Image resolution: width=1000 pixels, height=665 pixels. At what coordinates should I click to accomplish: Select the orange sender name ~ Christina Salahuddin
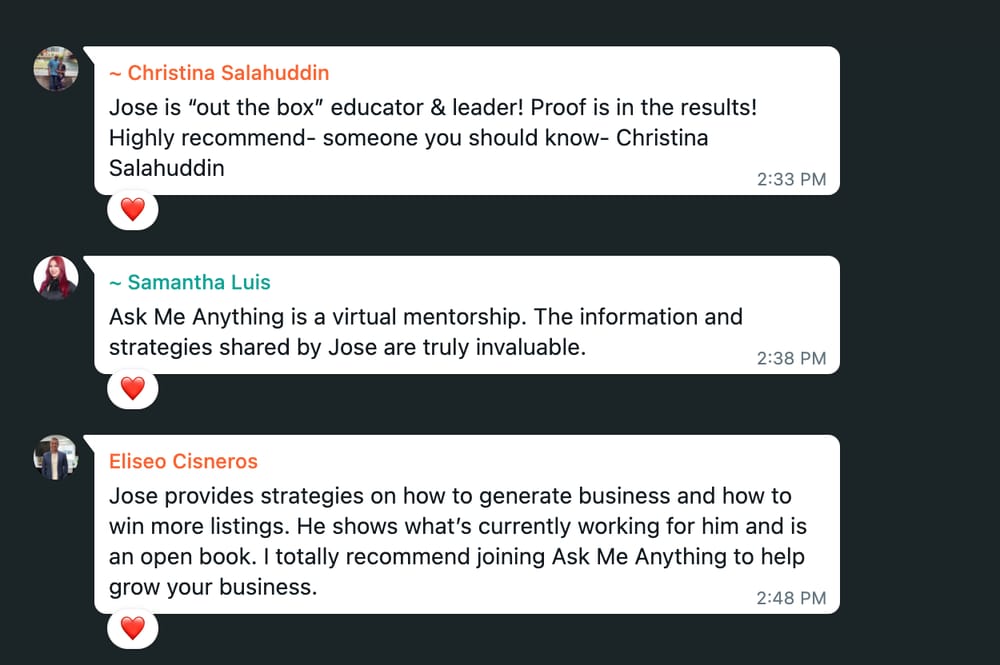pos(219,73)
